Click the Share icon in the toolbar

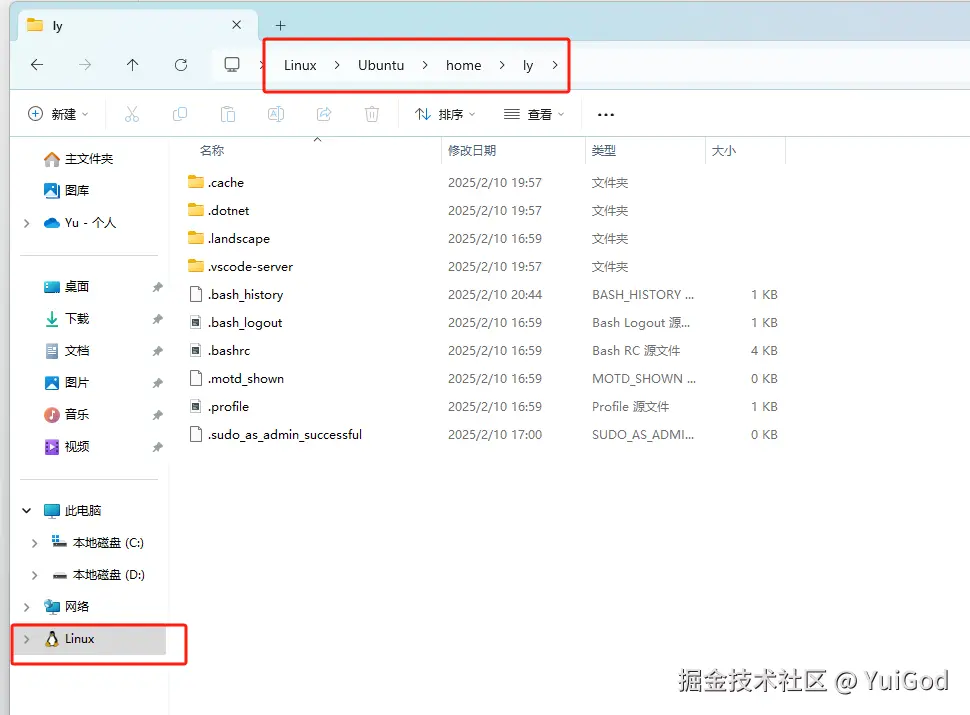coord(324,114)
